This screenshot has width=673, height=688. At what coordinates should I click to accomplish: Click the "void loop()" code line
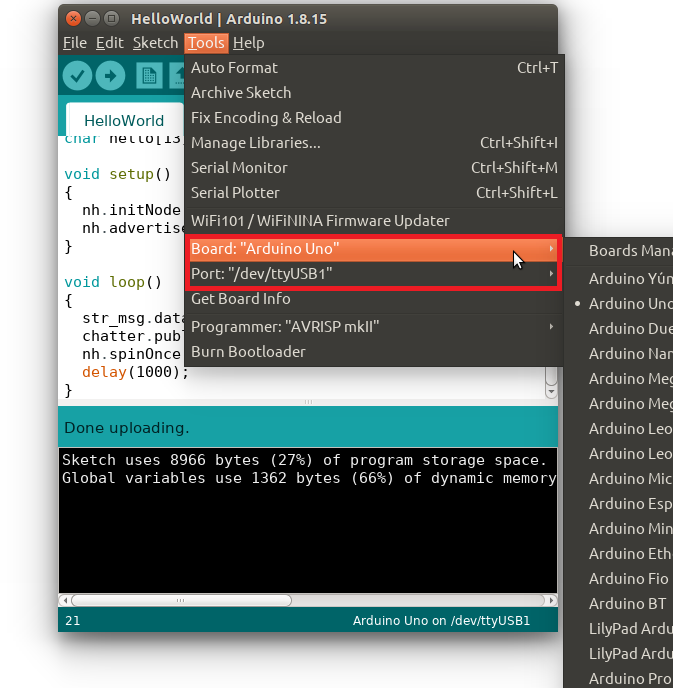point(113,282)
